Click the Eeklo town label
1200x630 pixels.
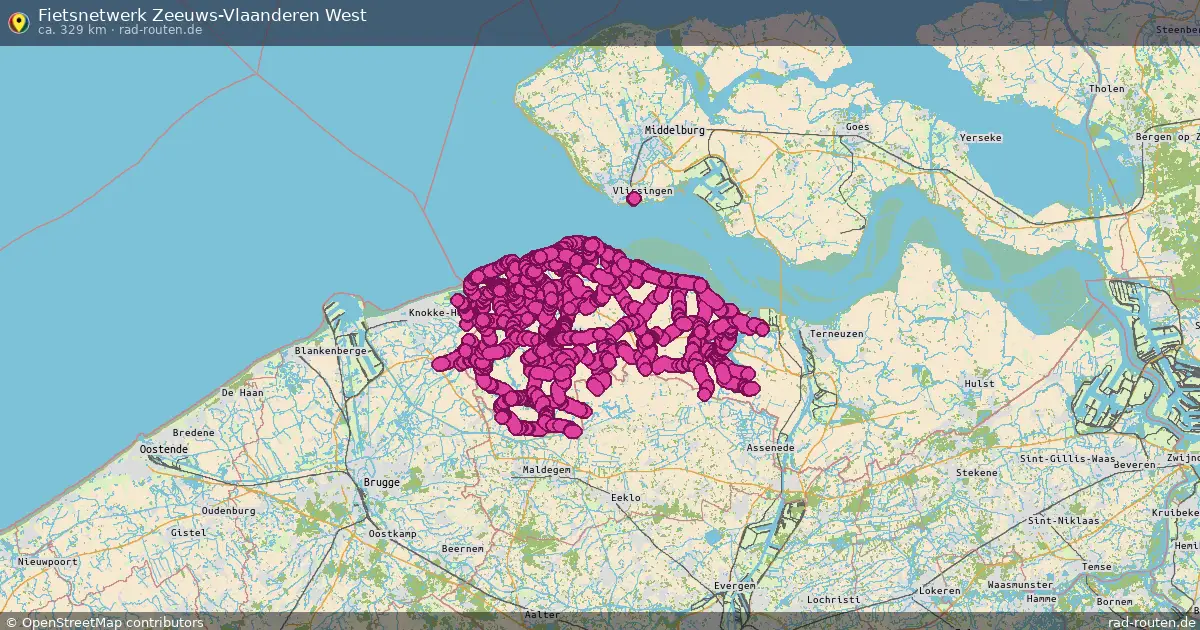click(x=625, y=497)
